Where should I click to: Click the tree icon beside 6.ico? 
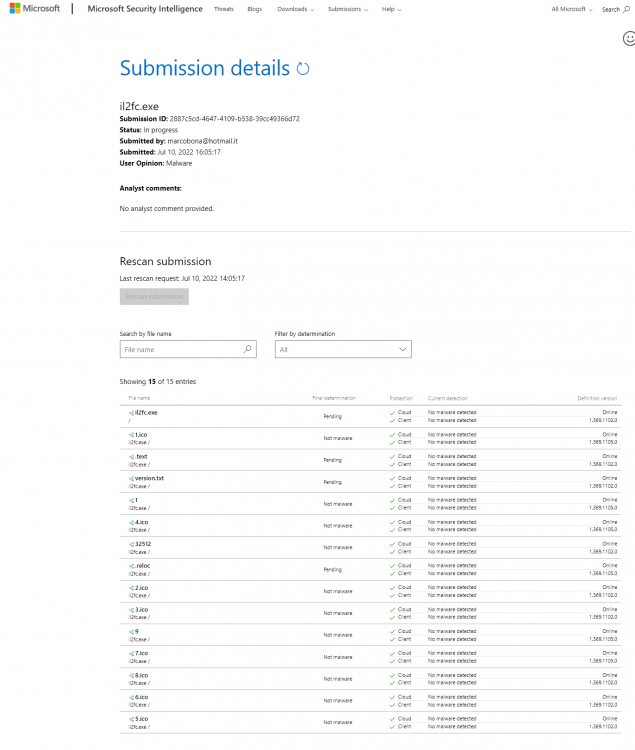131,697
